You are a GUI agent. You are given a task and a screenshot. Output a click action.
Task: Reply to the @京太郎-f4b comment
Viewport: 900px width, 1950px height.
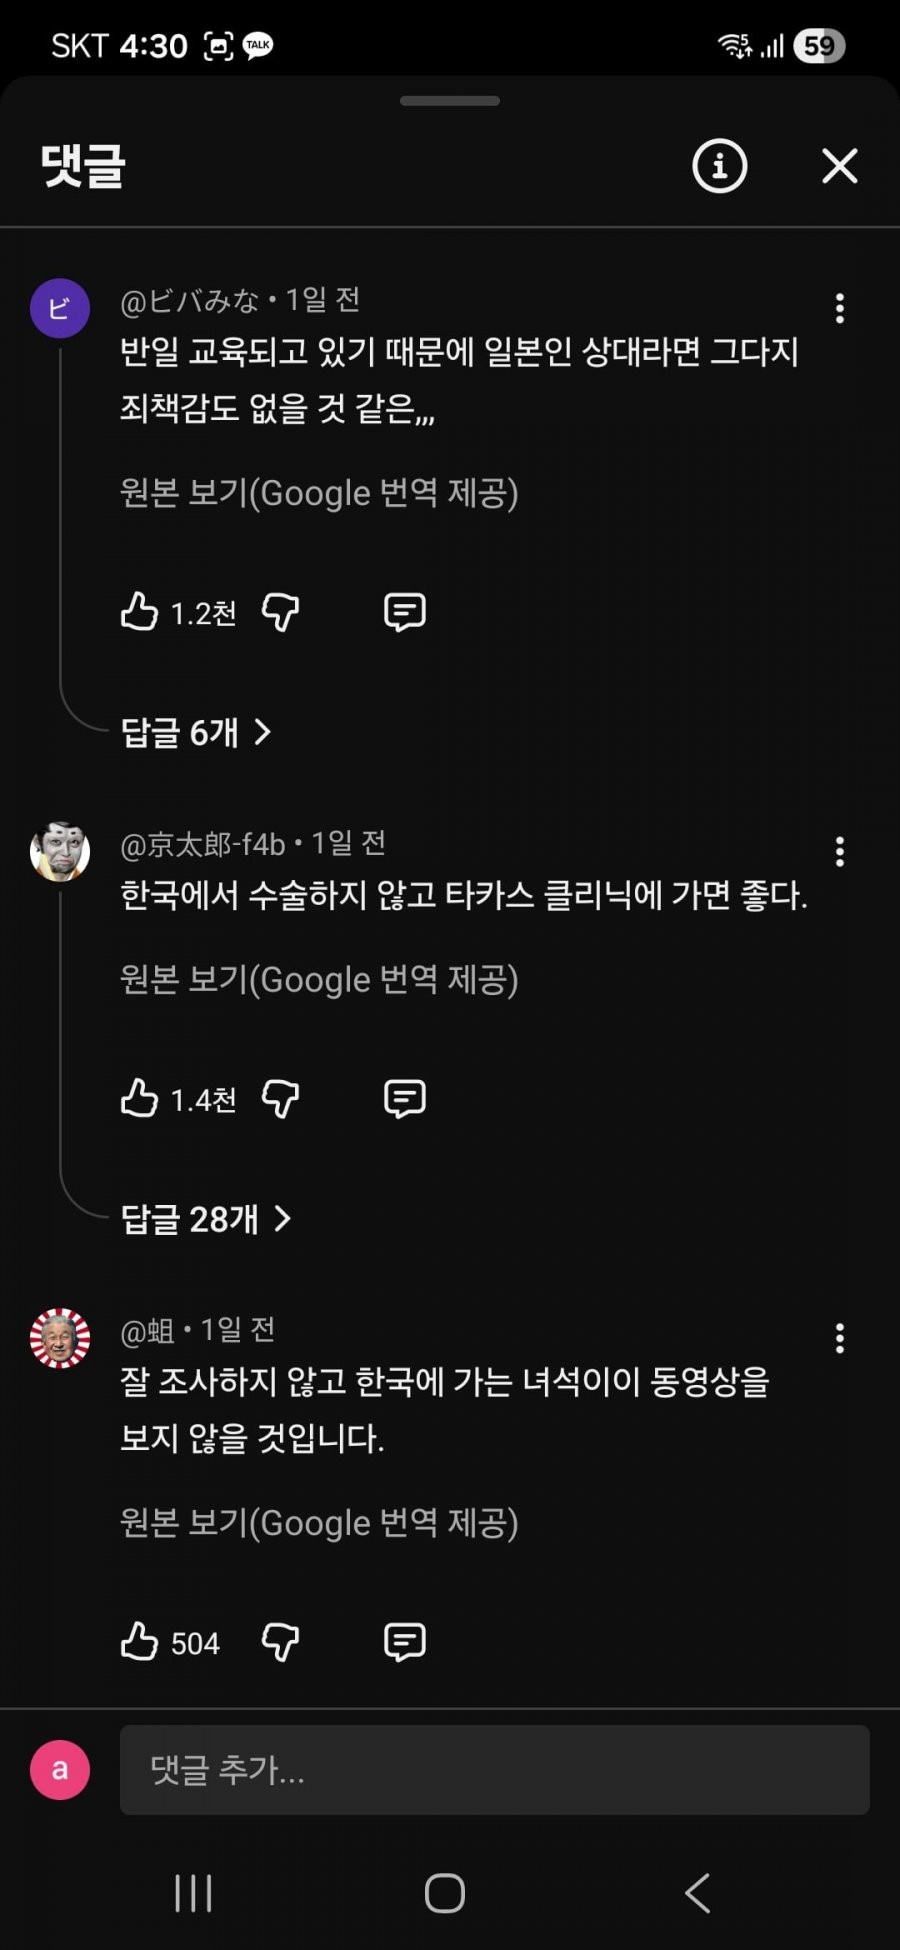pyautogui.click(x=404, y=1098)
